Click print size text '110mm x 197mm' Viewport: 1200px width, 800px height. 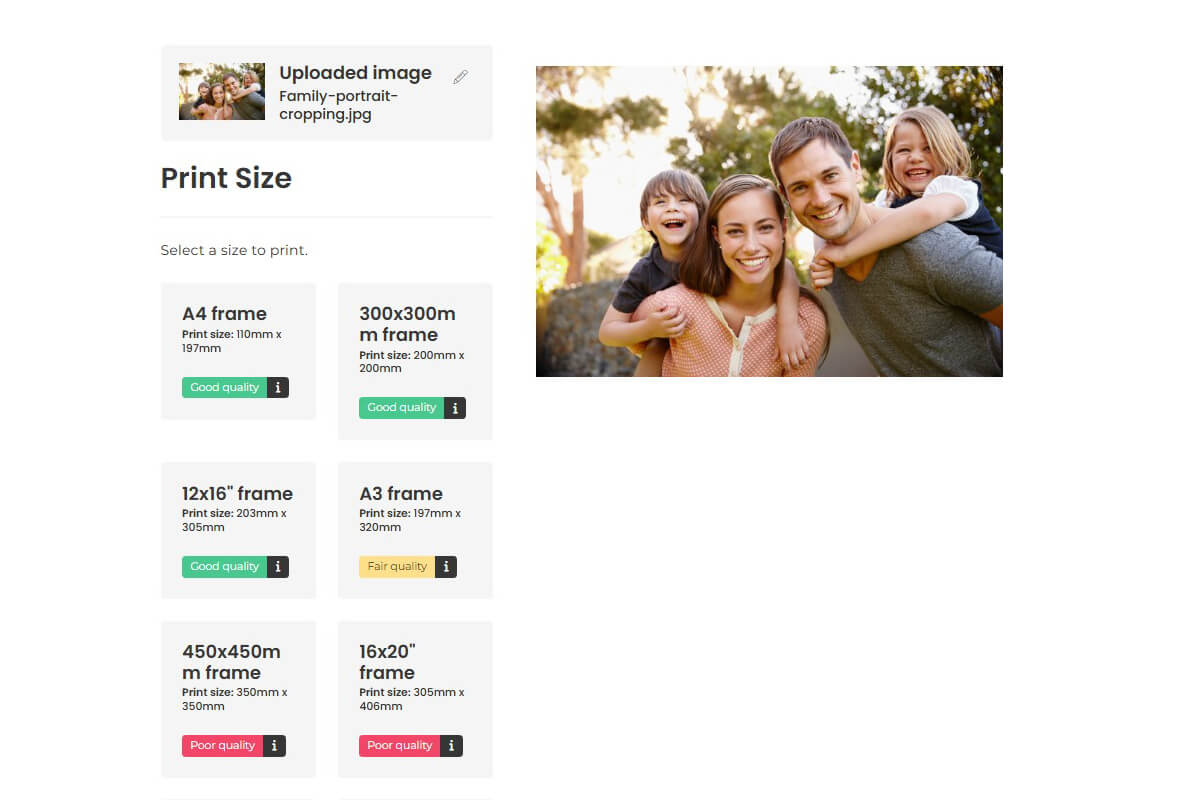pos(234,341)
